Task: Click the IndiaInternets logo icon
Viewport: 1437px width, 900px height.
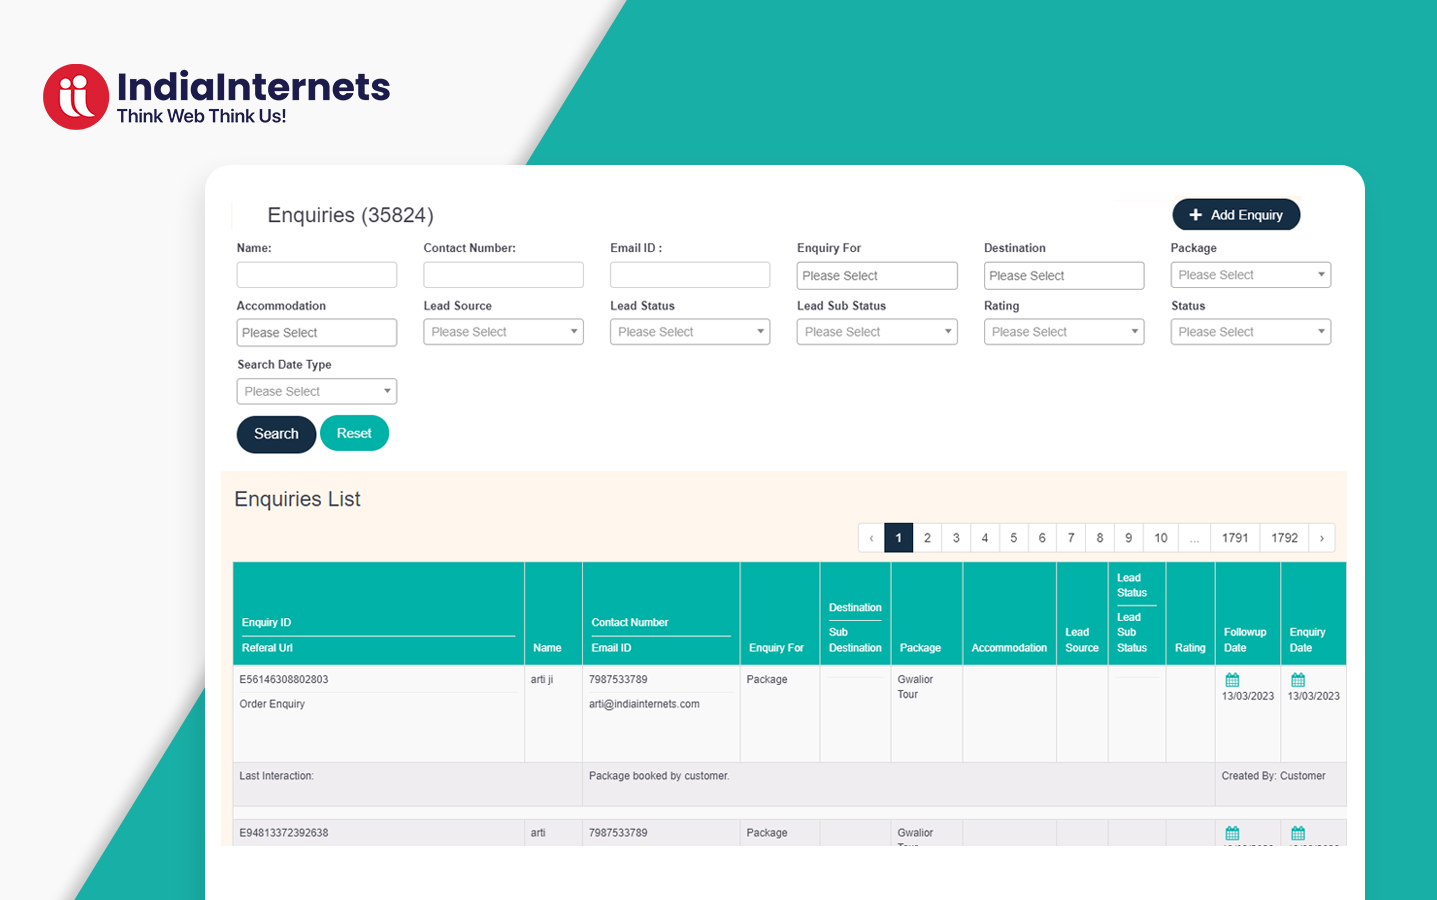Action: tap(76, 97)
